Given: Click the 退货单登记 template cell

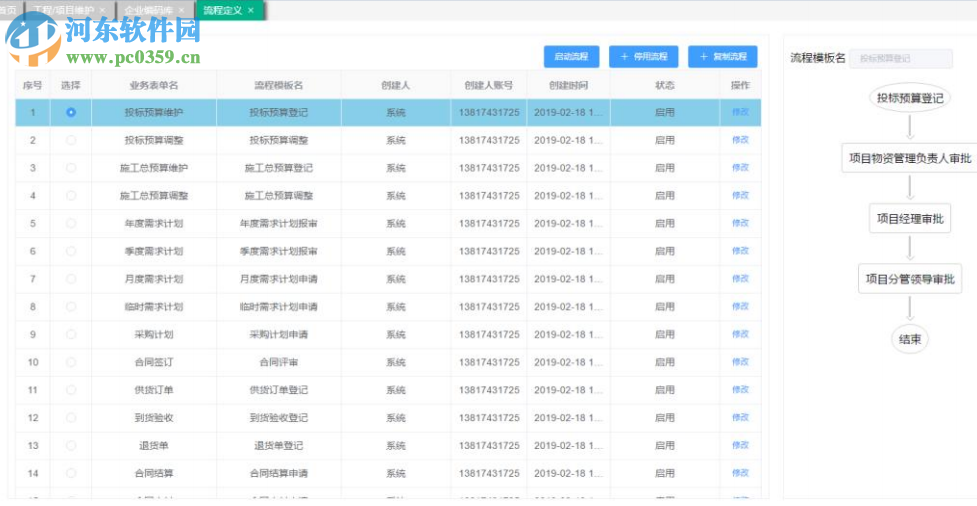Looking at the screenshot, I should 279,445.
